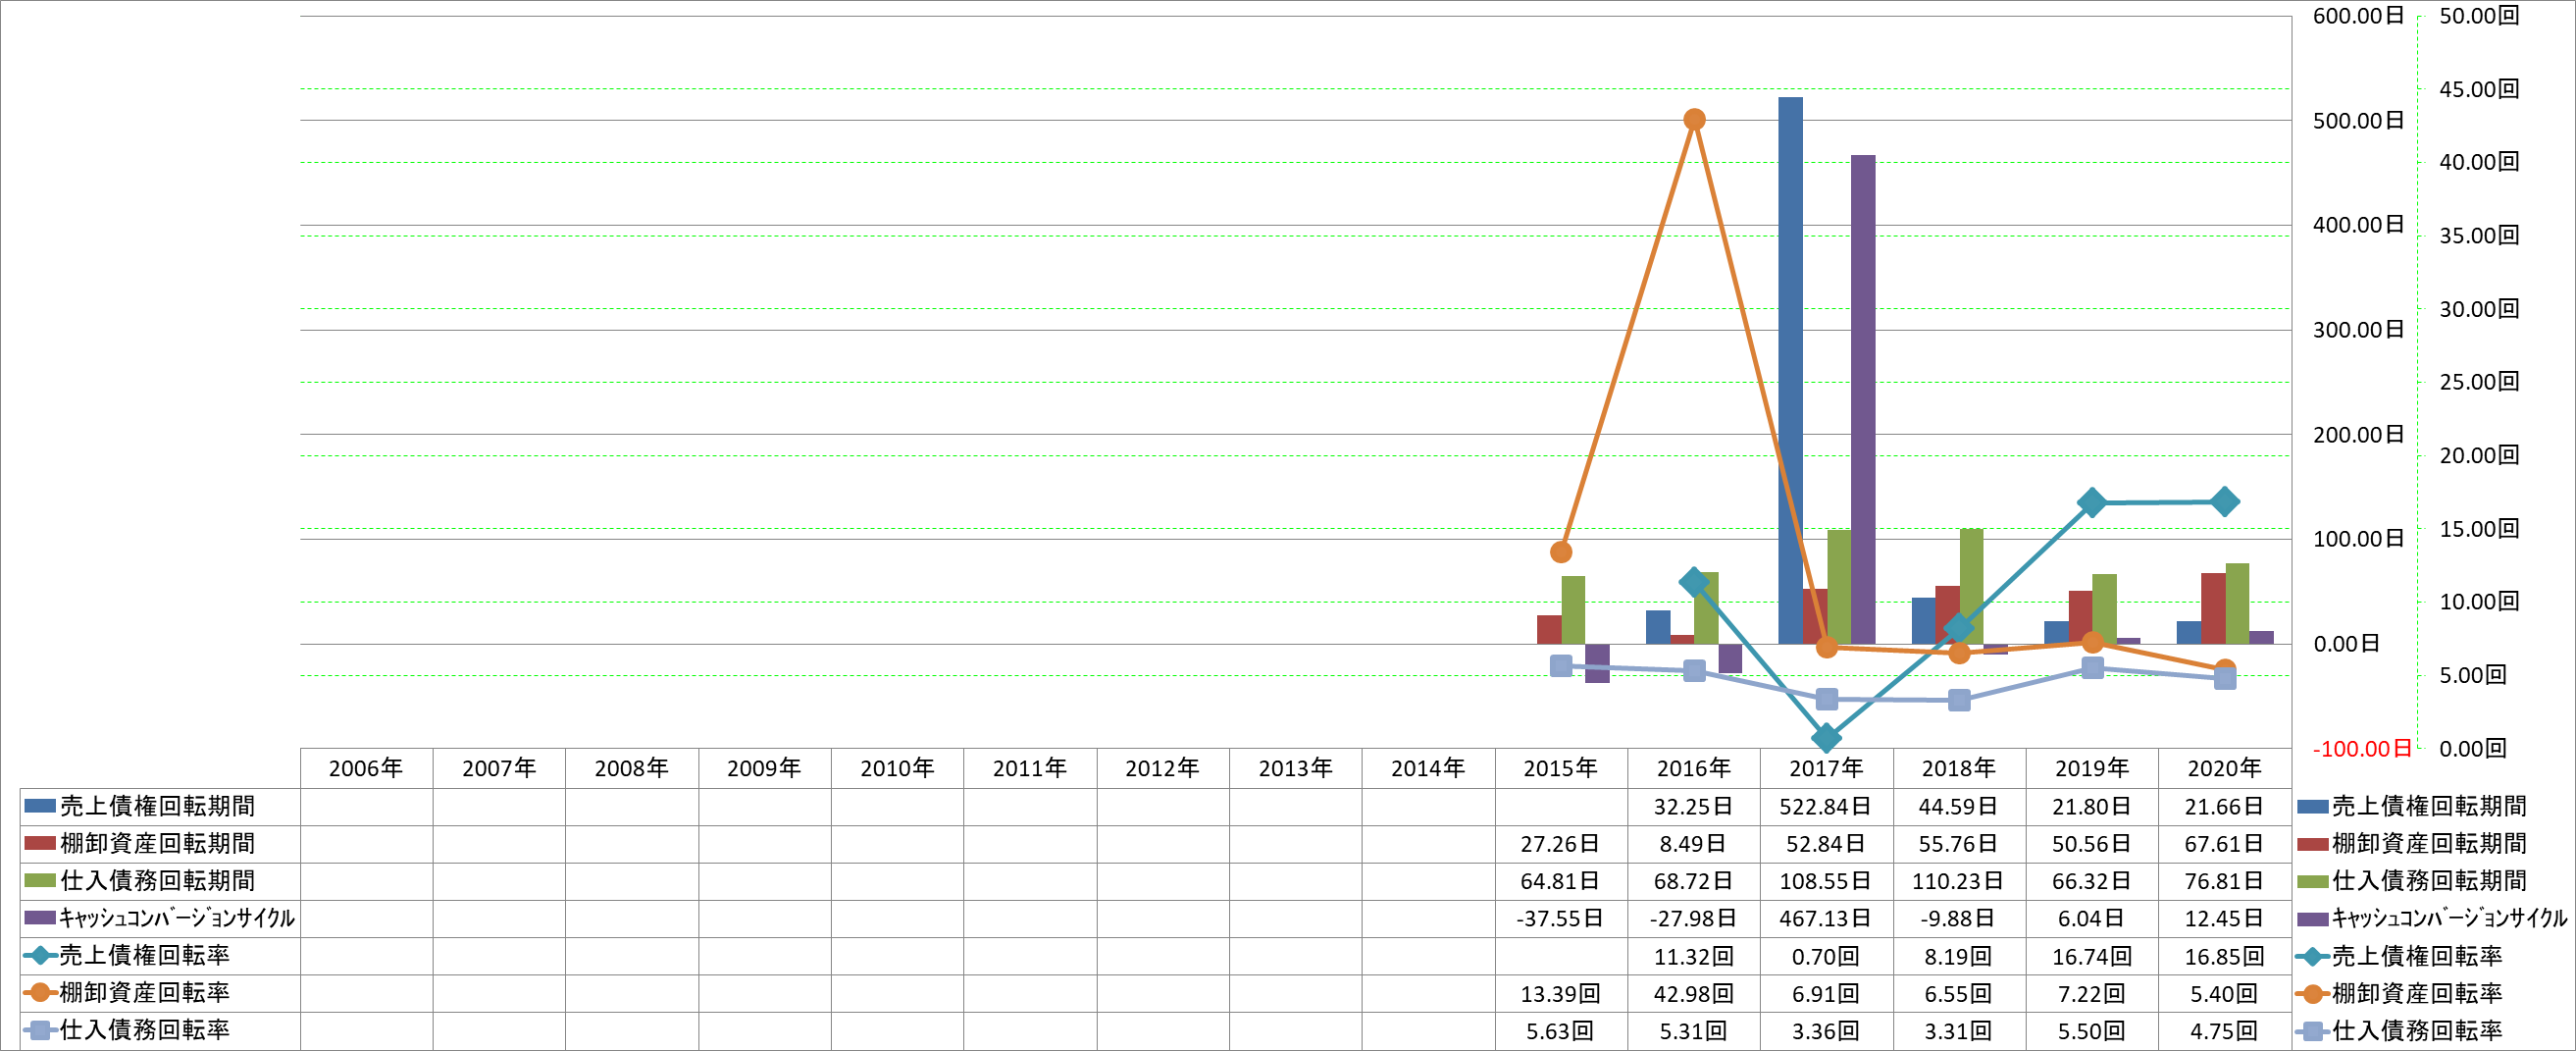
Task: Select the green 2018 bar
Action: tap(1971, 586)
